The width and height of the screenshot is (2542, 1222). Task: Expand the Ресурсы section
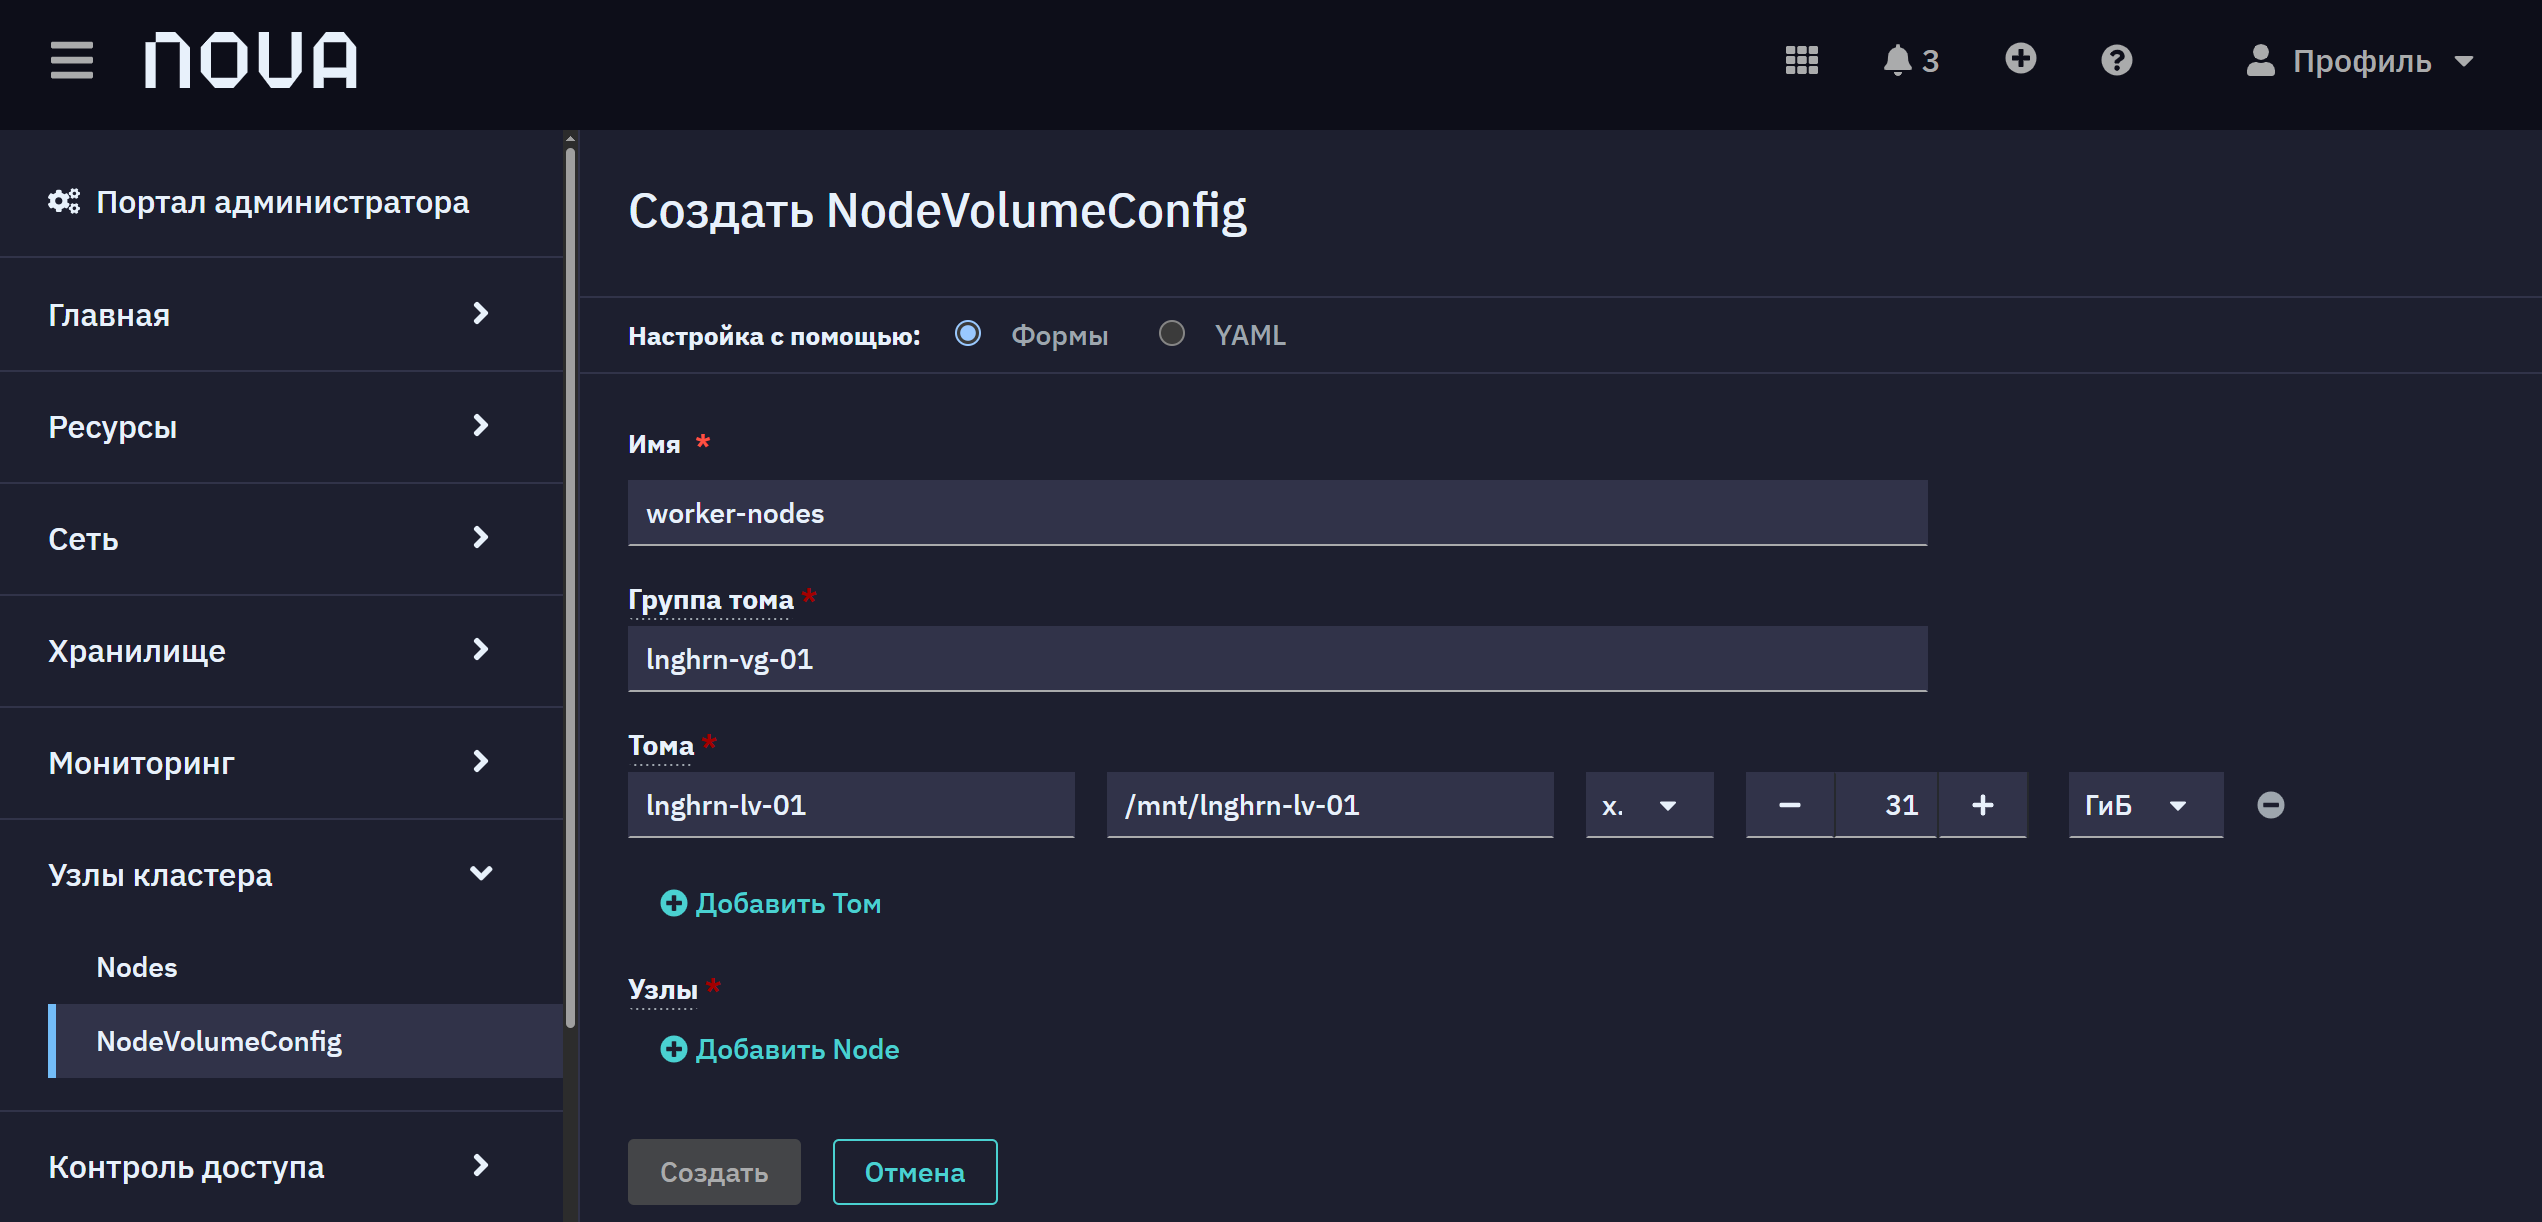point(281,426)
